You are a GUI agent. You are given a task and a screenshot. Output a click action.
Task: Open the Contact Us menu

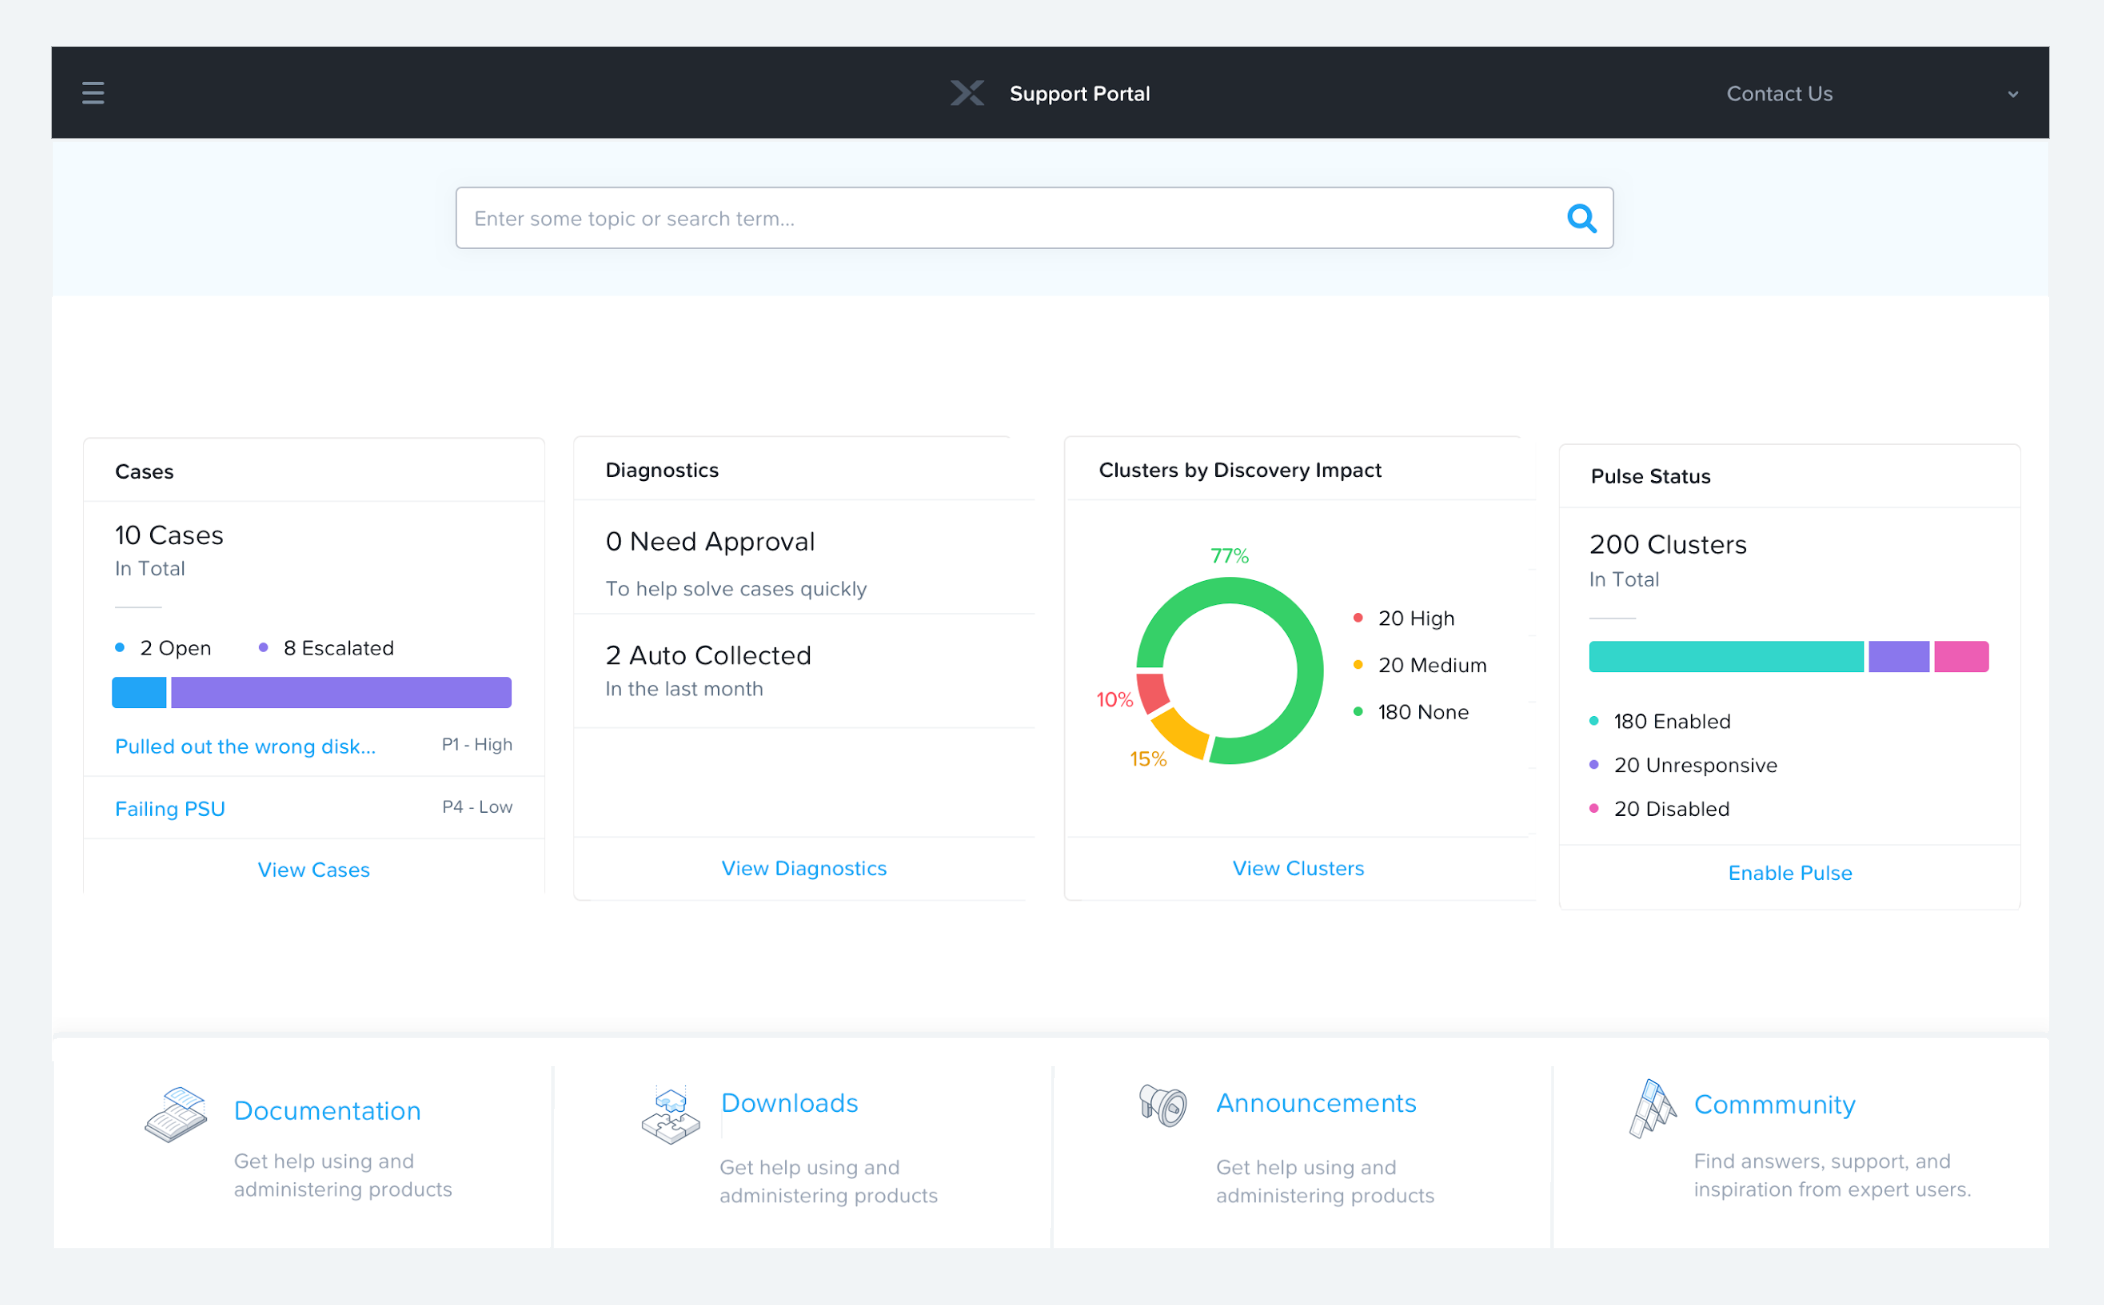[1779, 94]
